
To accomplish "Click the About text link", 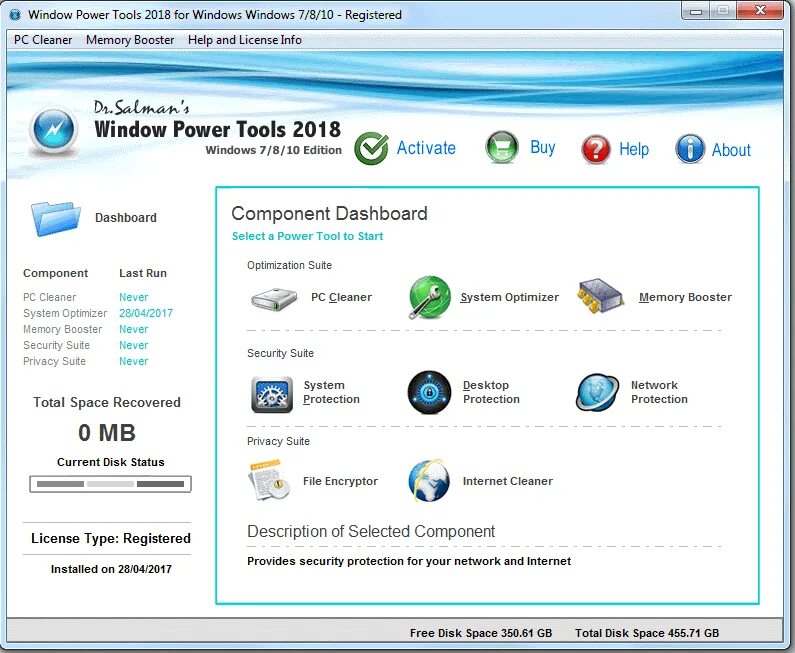I will (x=731, y=150).
